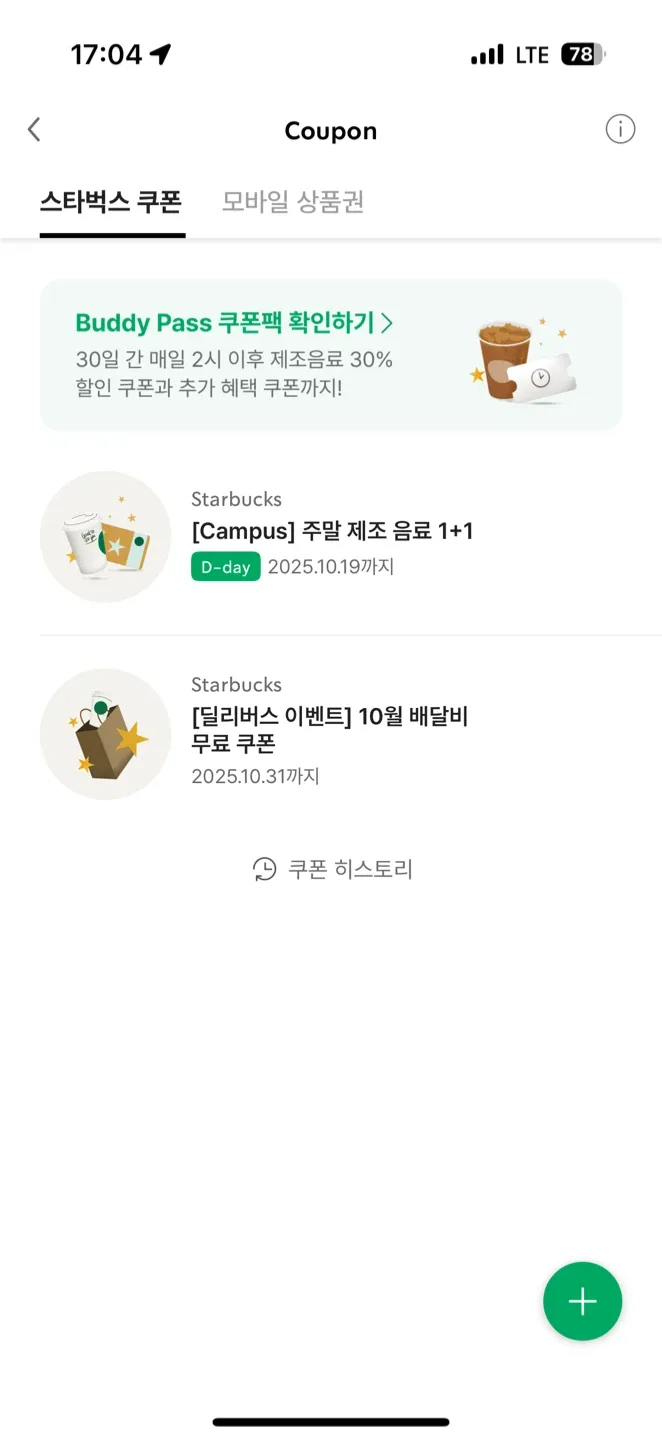Image resolution: width=662 pixels, height=1440 pixels.
Task: Open the [딜리버스 이벤트] 10월 배달비 무료 쿠폰
Action: coord(330,730)
